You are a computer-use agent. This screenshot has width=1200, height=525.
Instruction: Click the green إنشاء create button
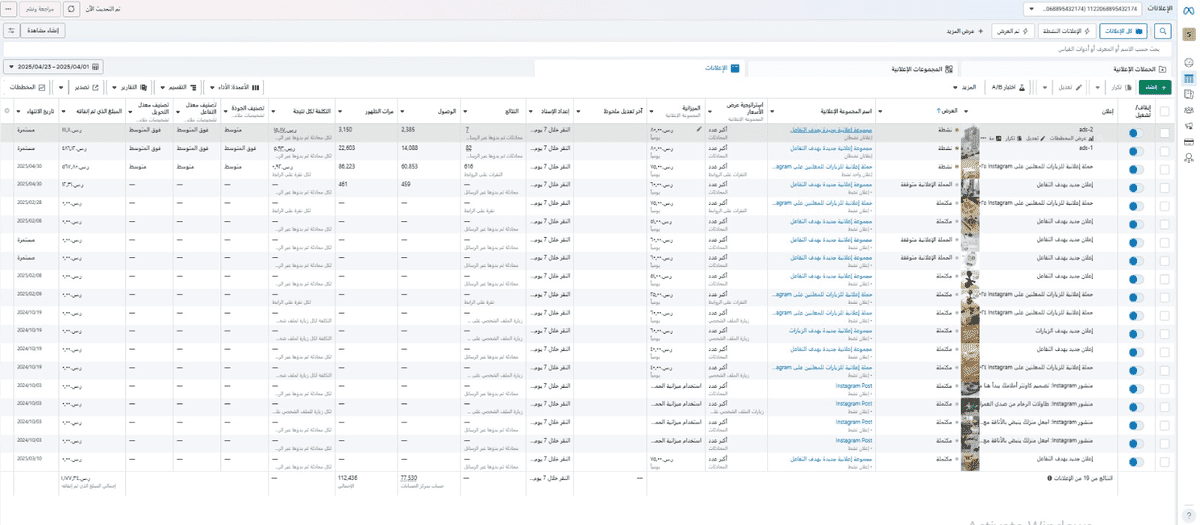coord(1155,88)
